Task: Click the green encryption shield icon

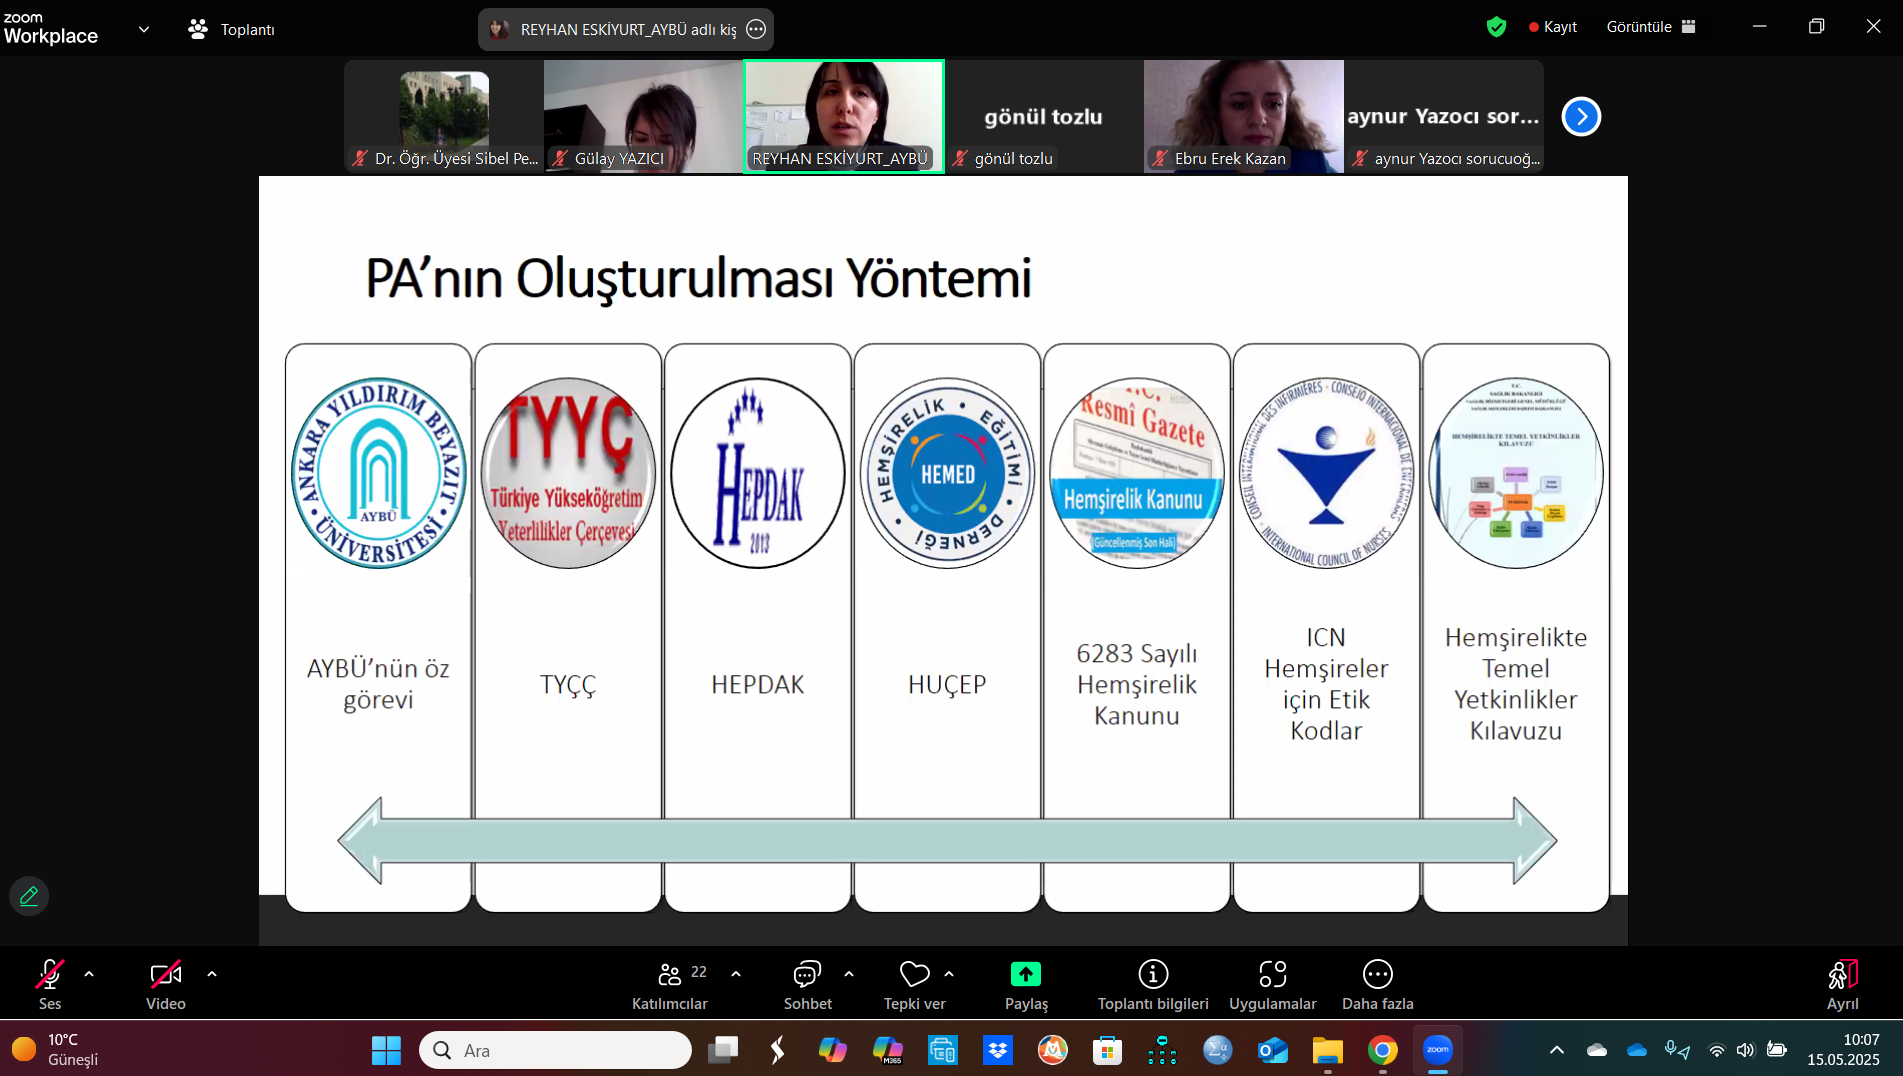Action: point(1496,27)
